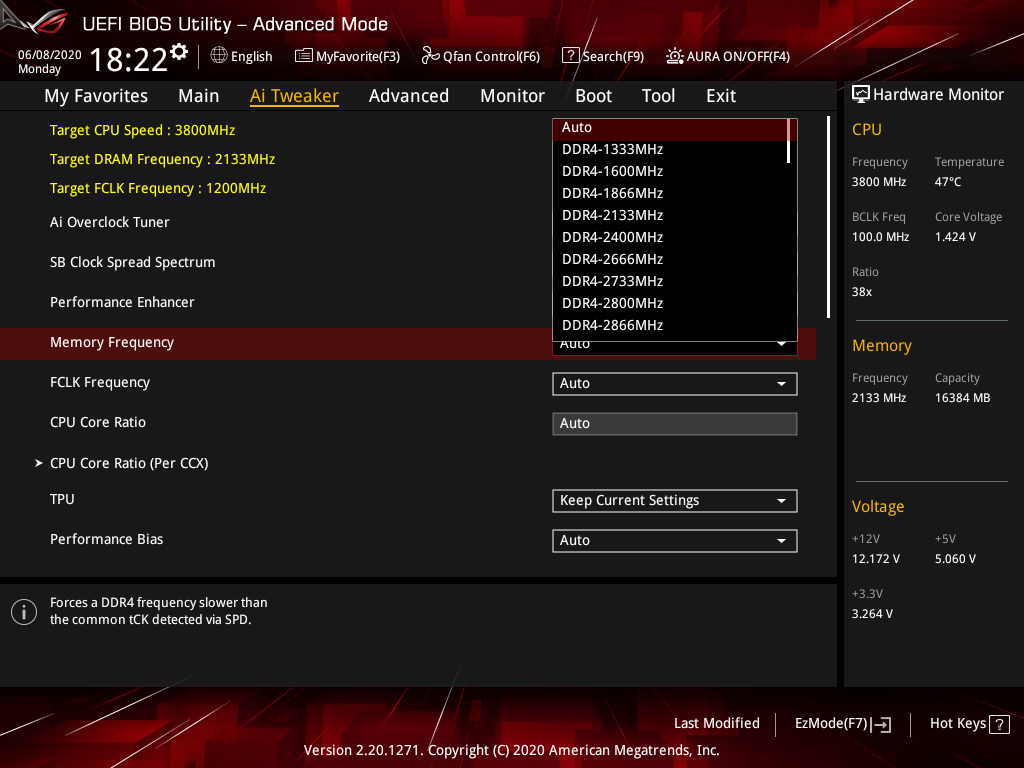Click Target FCLK Frequency : 1200MHz text
The image size is (1024, 768).
158,188
